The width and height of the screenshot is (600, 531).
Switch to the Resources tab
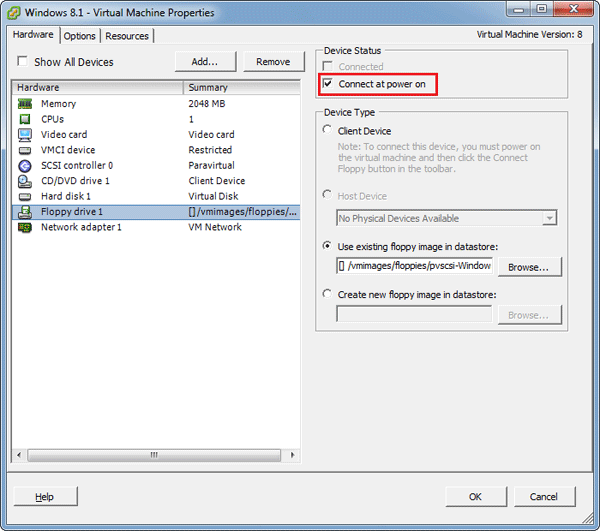pos(127,36)
